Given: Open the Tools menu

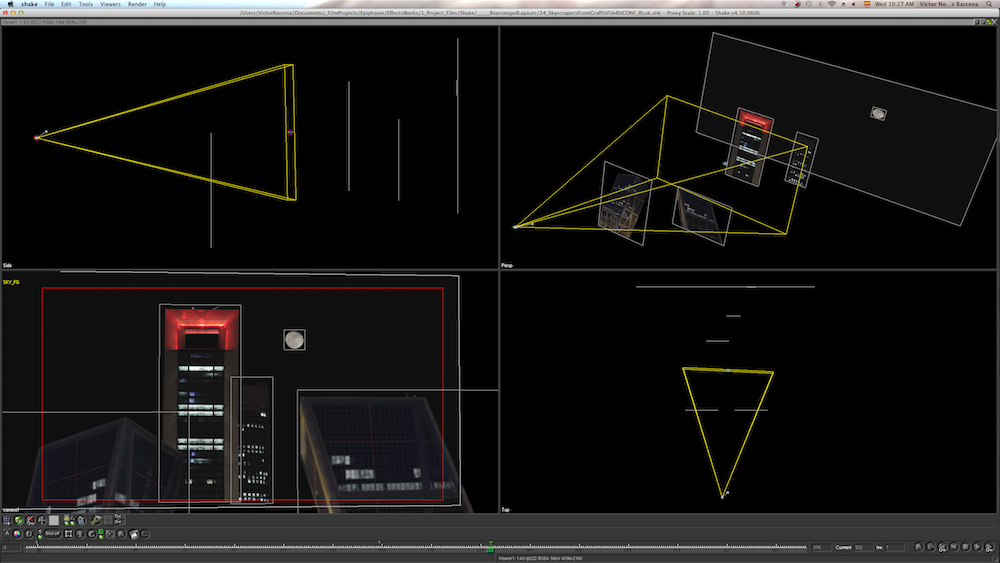Looking at the screenshot, I should coord(86,5).
